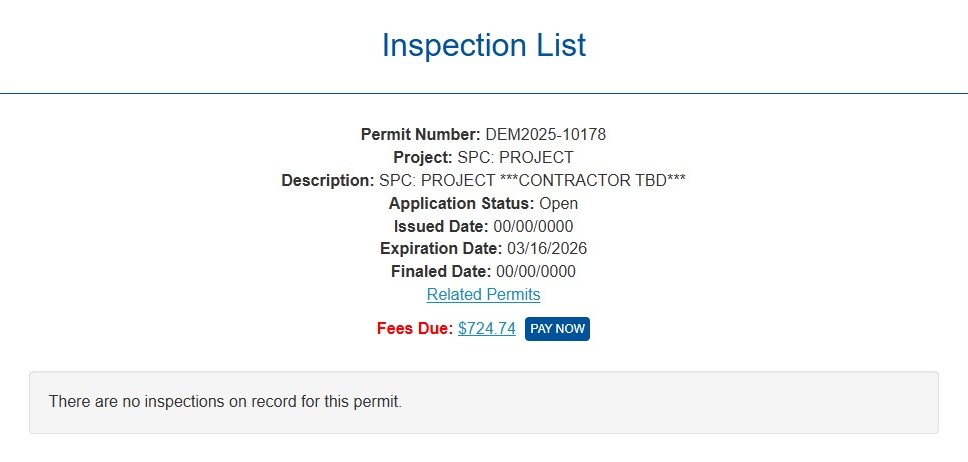Click the $724.74 fees amount link
Viewport: 968px width, 462px height.
click(487, 329)
